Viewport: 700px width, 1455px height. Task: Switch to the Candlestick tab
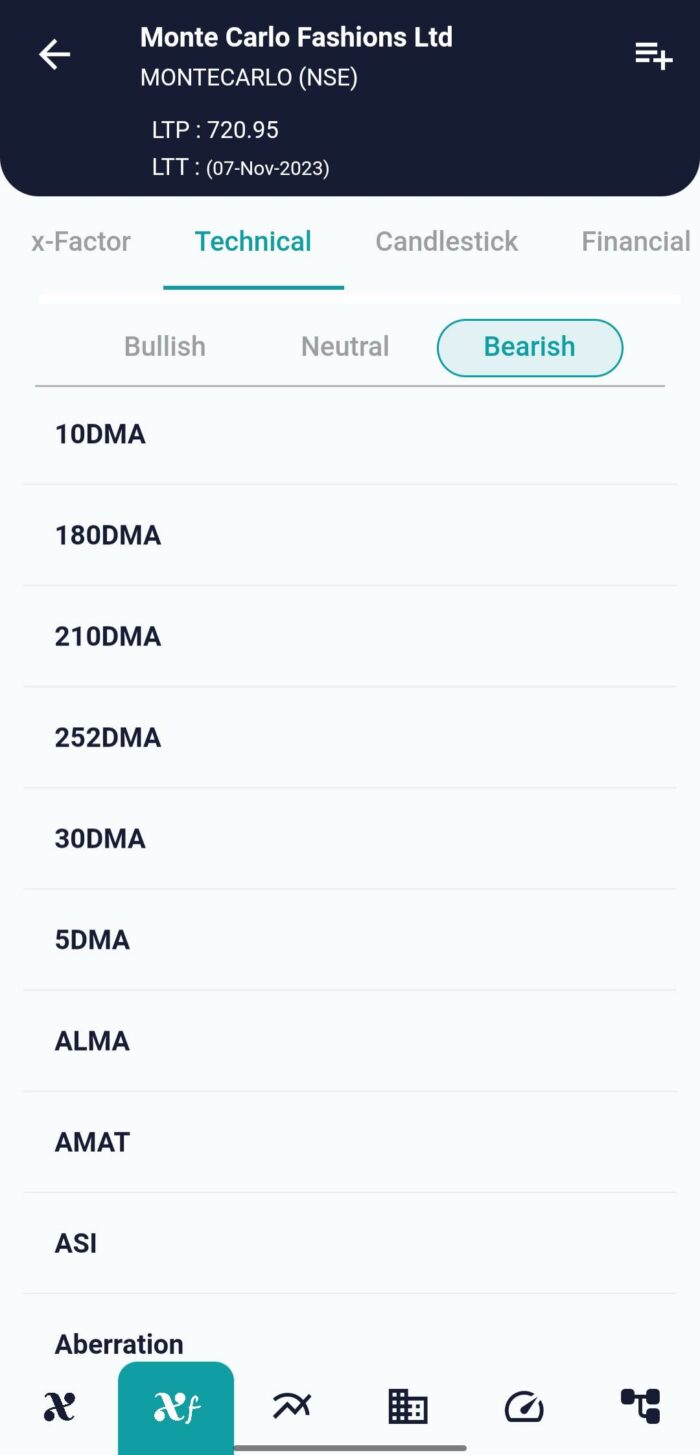point(447,242)
